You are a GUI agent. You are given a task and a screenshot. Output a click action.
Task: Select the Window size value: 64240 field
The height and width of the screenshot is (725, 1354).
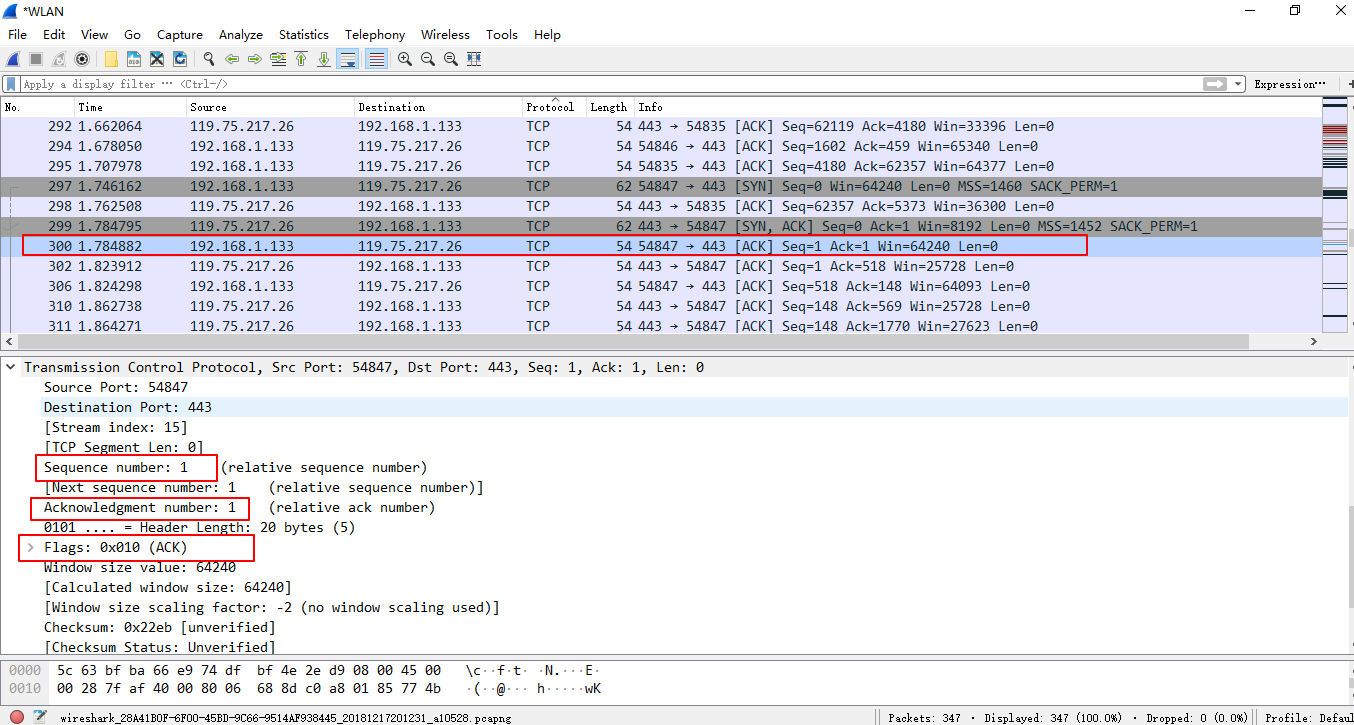click(x=140, y=567)
